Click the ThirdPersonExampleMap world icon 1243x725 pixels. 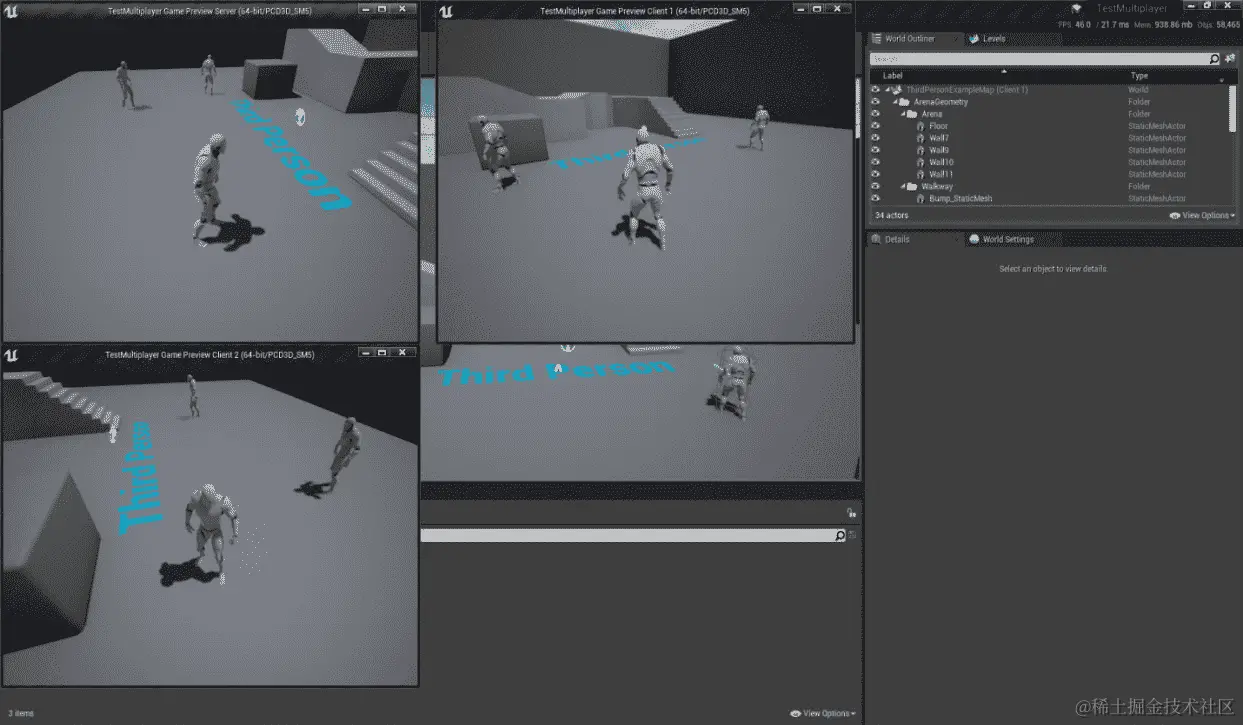(x=896, y=90)
